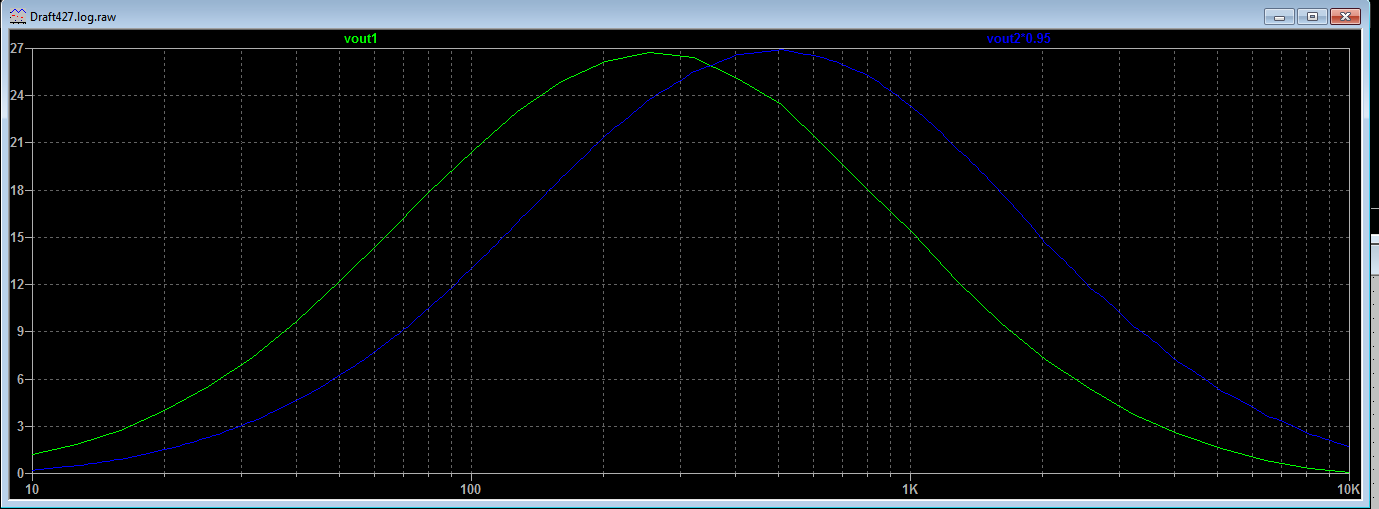Click the 12 label on vertical axis
1379x509 pixels.
17,284
